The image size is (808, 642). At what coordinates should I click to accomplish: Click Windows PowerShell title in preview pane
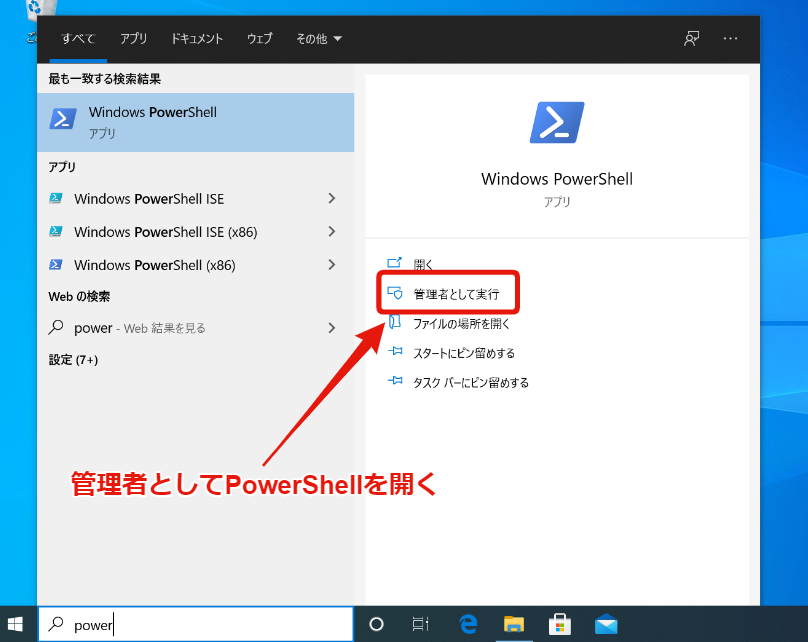pos(557,179)
